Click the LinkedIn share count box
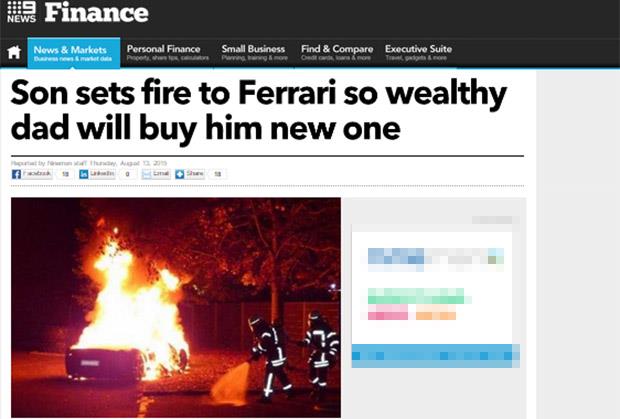The width and height of the screenshot is (620, 419). point(127,174)
